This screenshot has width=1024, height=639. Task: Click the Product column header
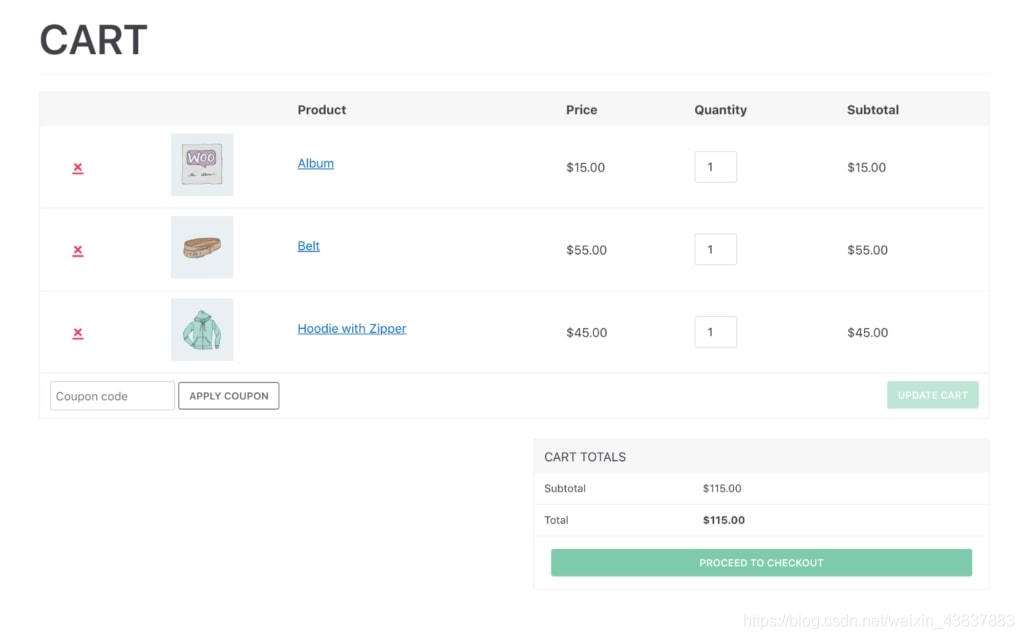pyautogui.click(x=322, y=110)
